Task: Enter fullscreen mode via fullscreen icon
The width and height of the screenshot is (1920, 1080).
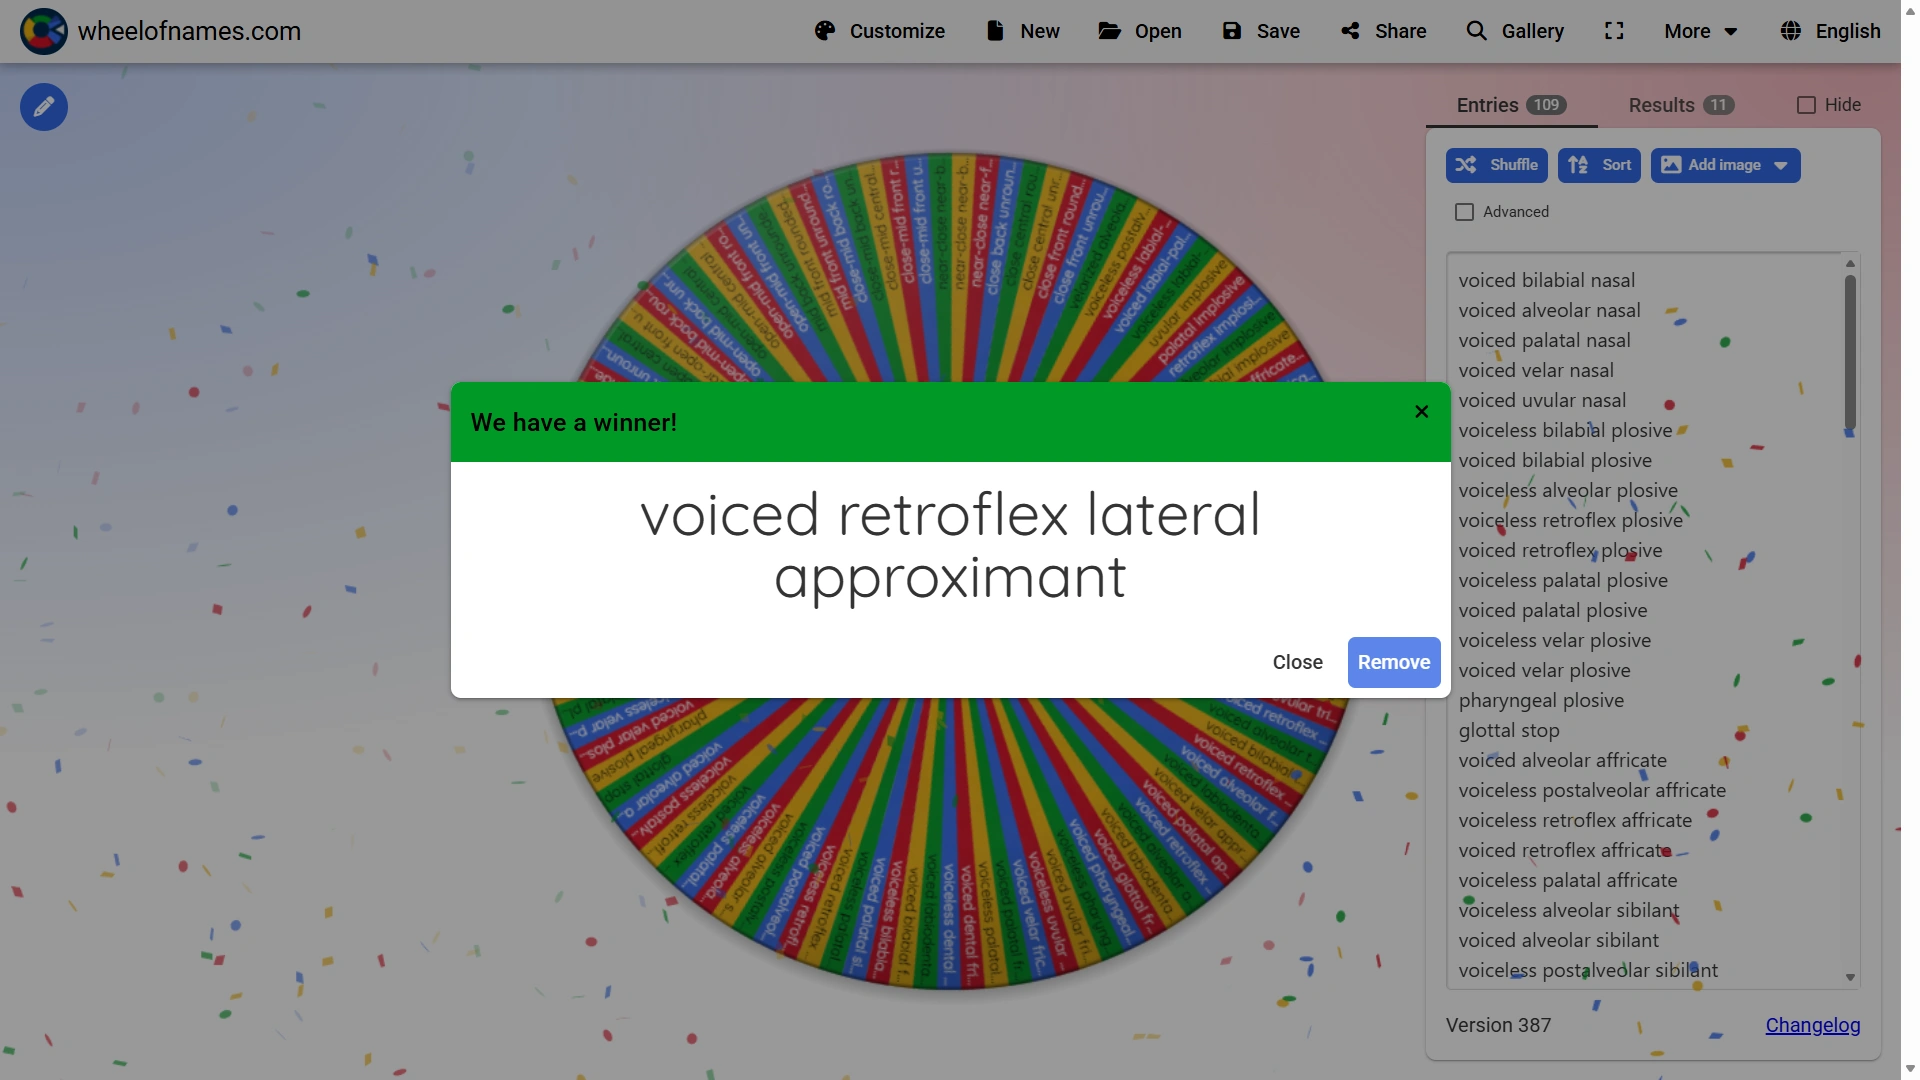Action: point(1614,31)
